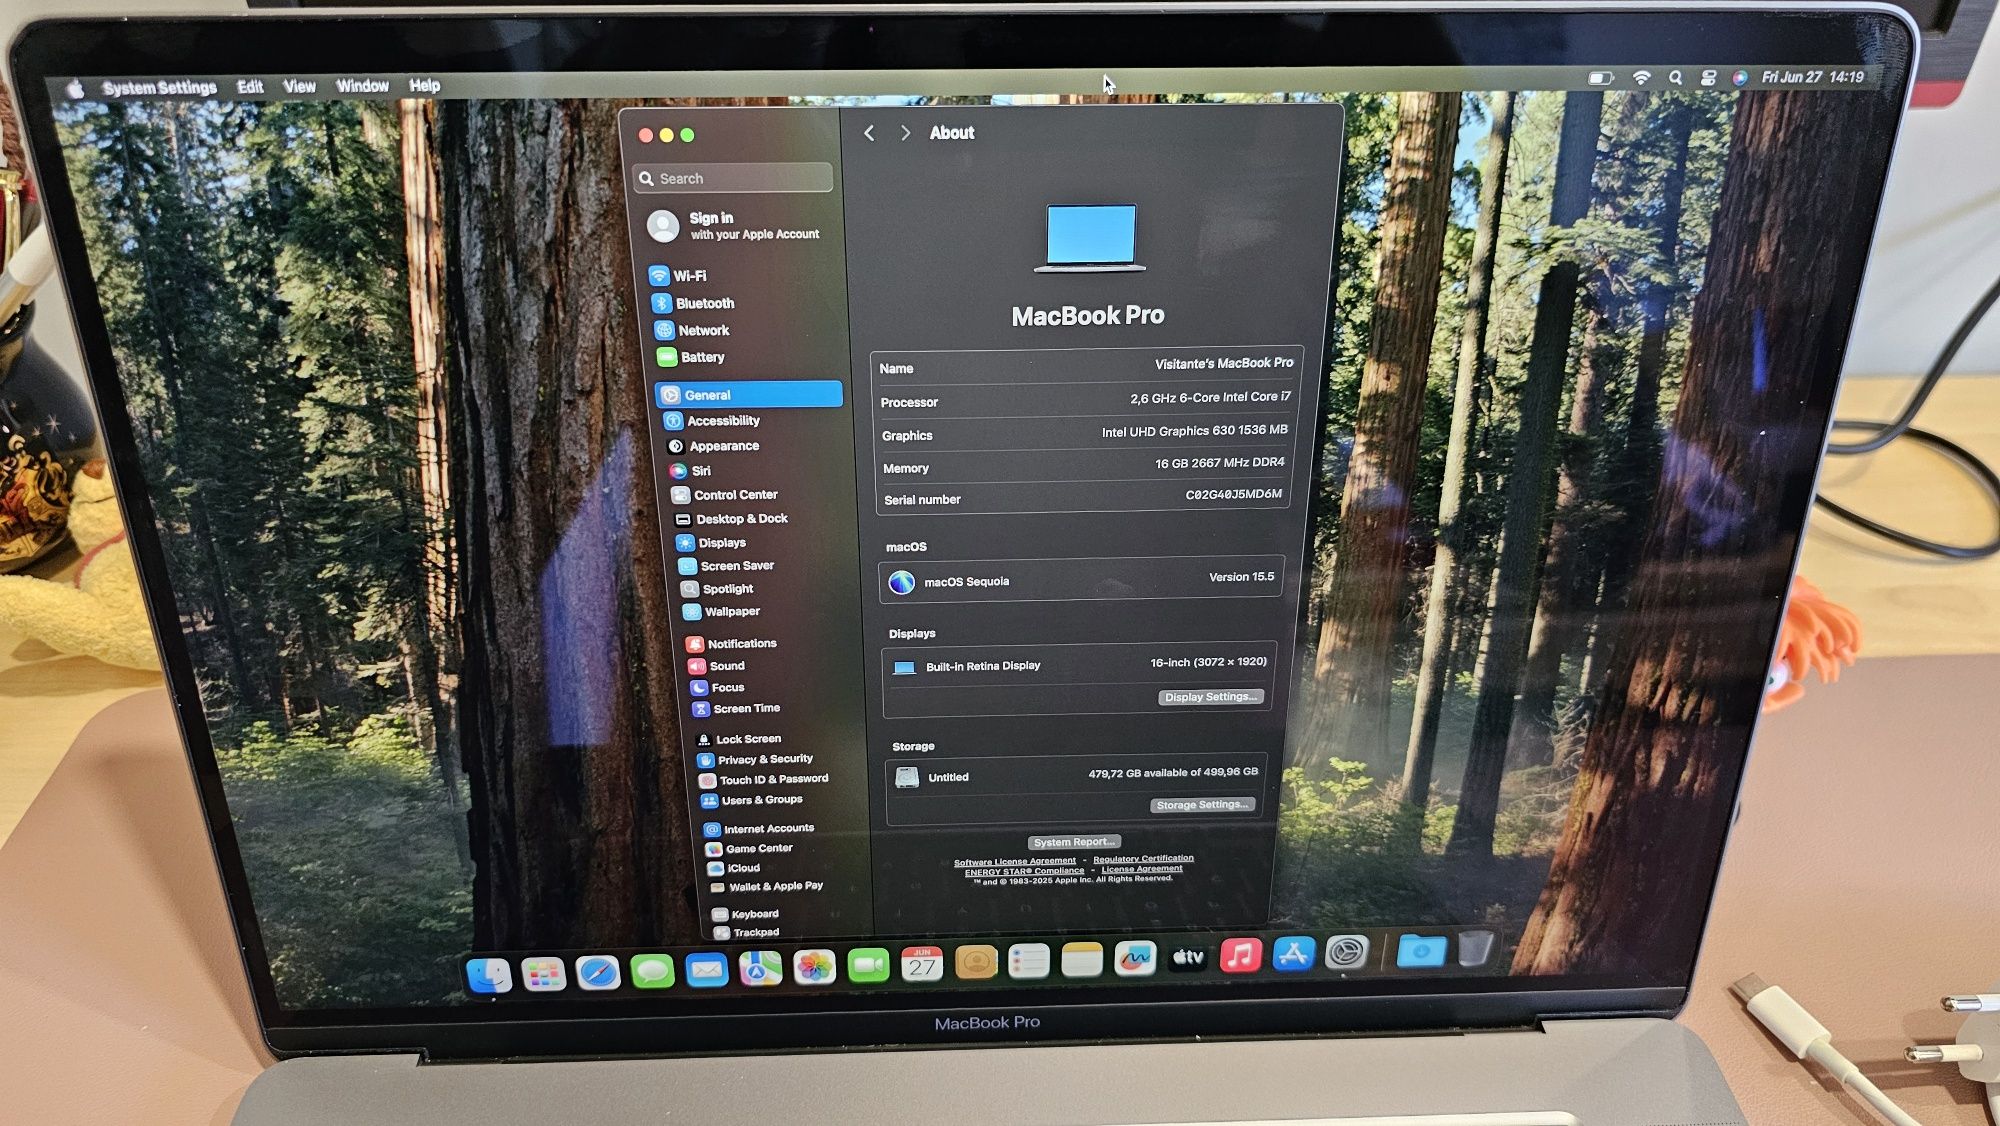Screen dimensions: 2000x1126
Task: Select Users & Groups in sidebar
Action: pos(752,800)
